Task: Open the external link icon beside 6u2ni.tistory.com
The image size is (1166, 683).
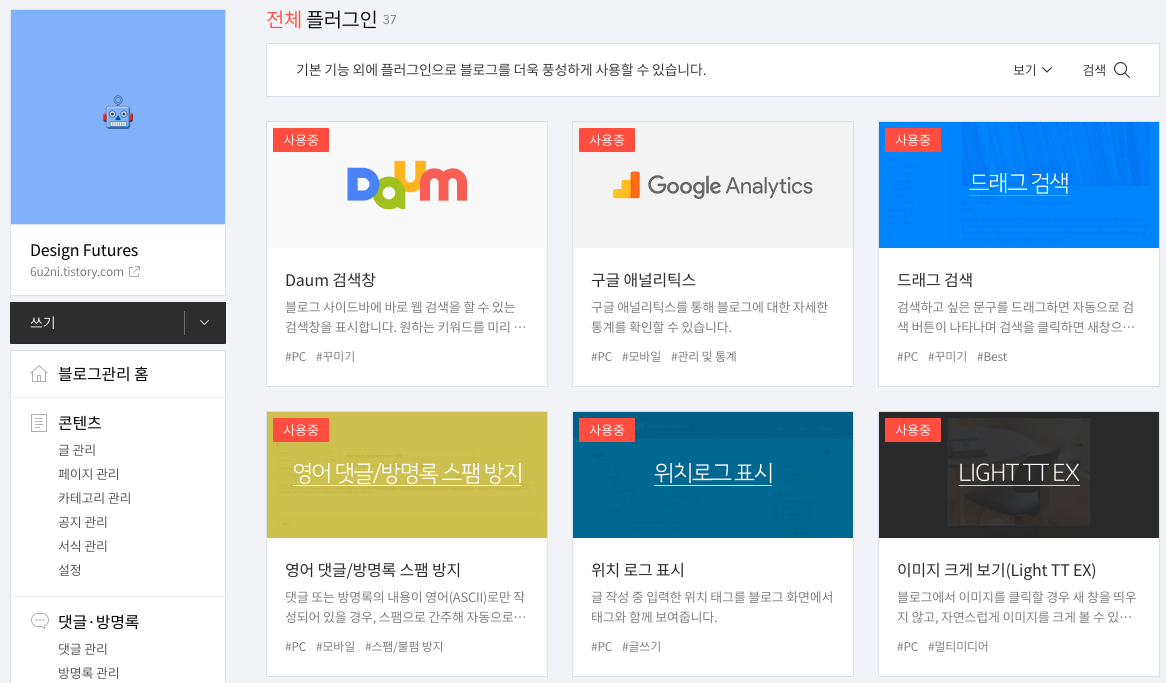Action: (x=135, y=272)
